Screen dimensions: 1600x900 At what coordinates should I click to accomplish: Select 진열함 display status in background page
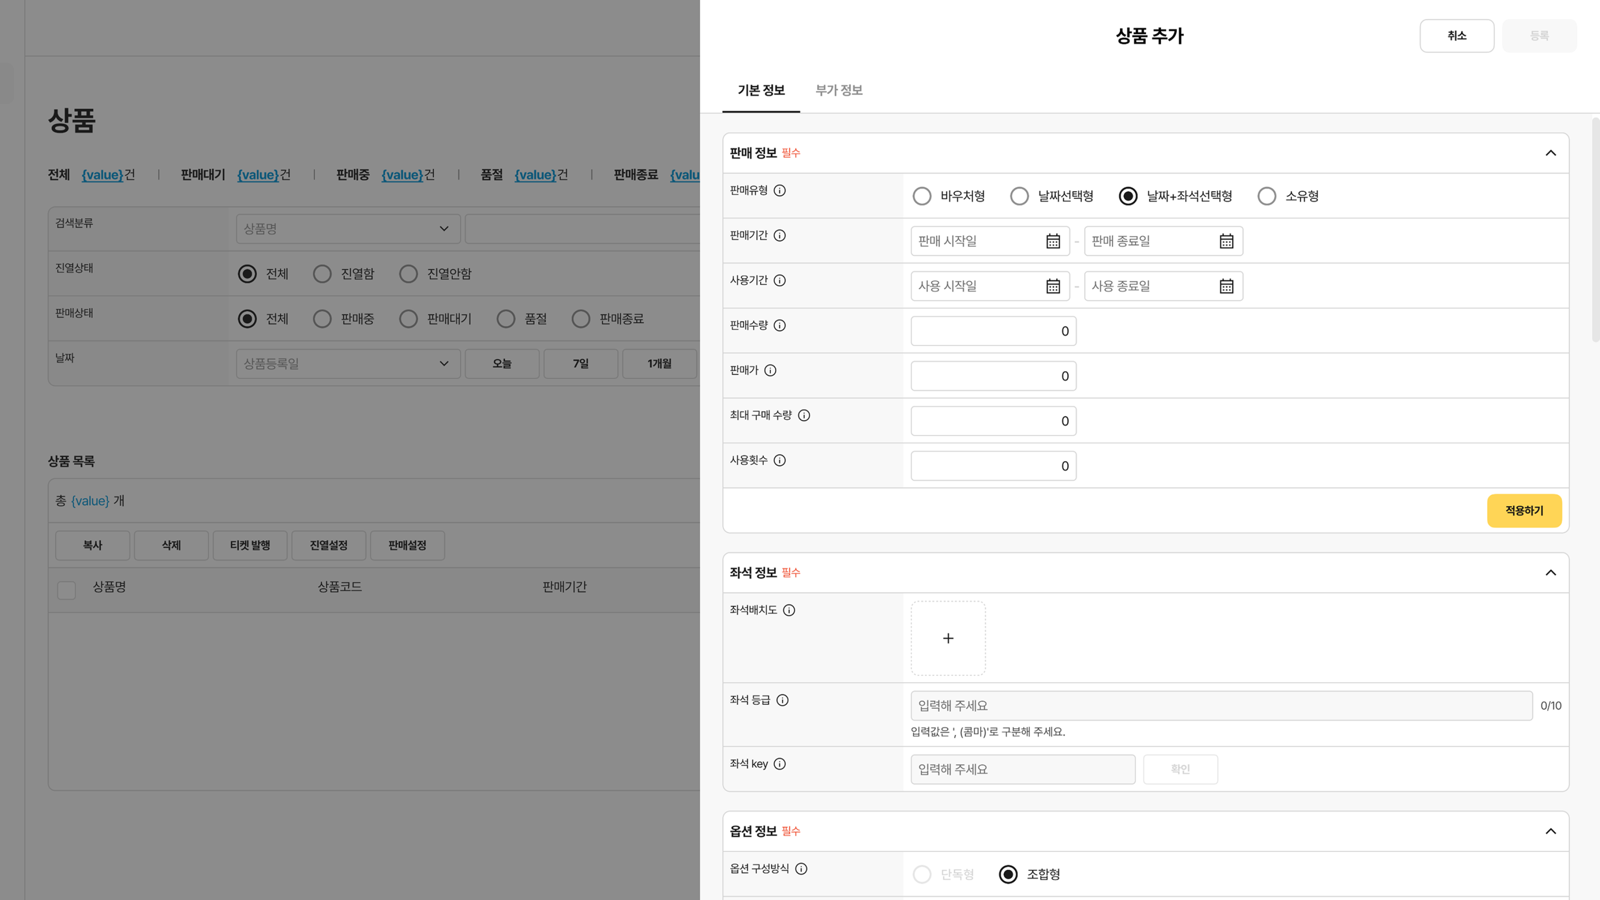pyautogui.click(x=322, y=274)
